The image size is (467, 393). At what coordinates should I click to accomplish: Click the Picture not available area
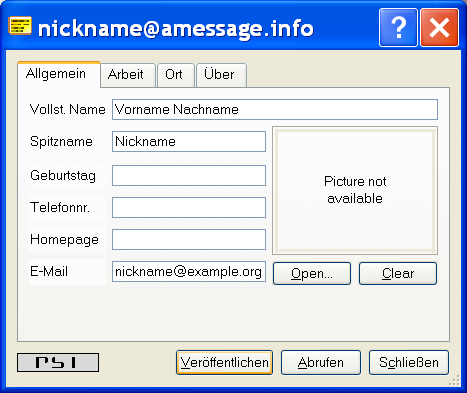tap(355, 190)
